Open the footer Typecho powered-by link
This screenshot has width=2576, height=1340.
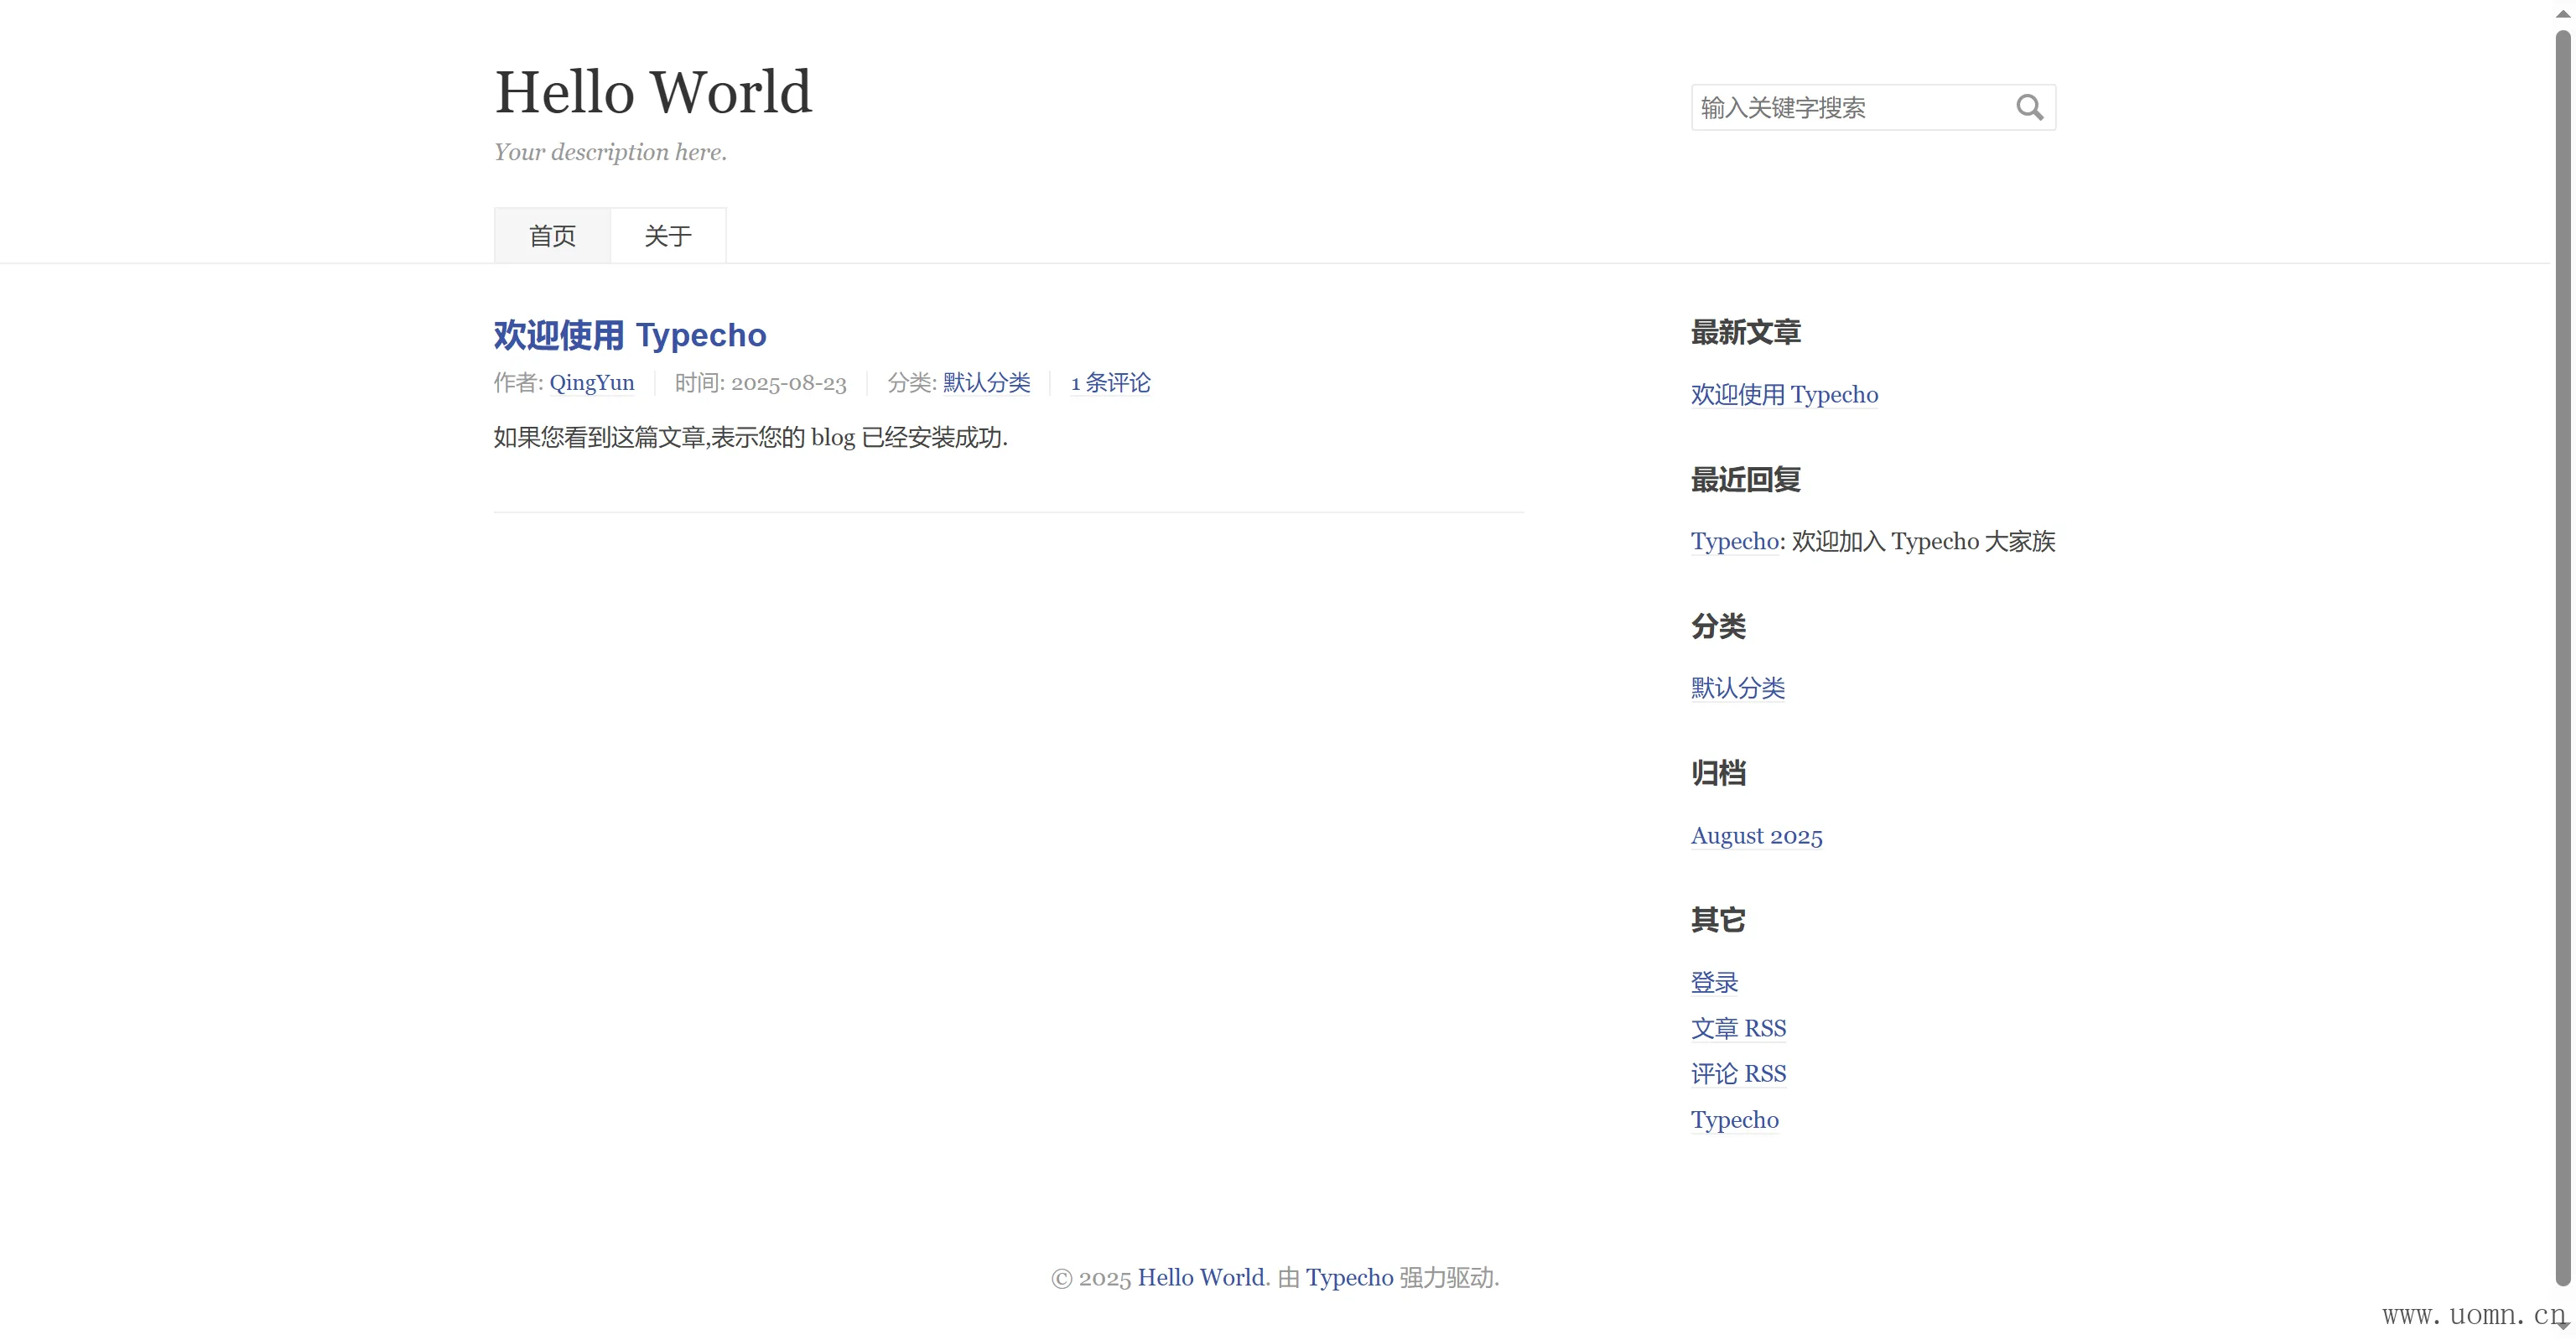pyautogui.click(x=1349, y=1277)
